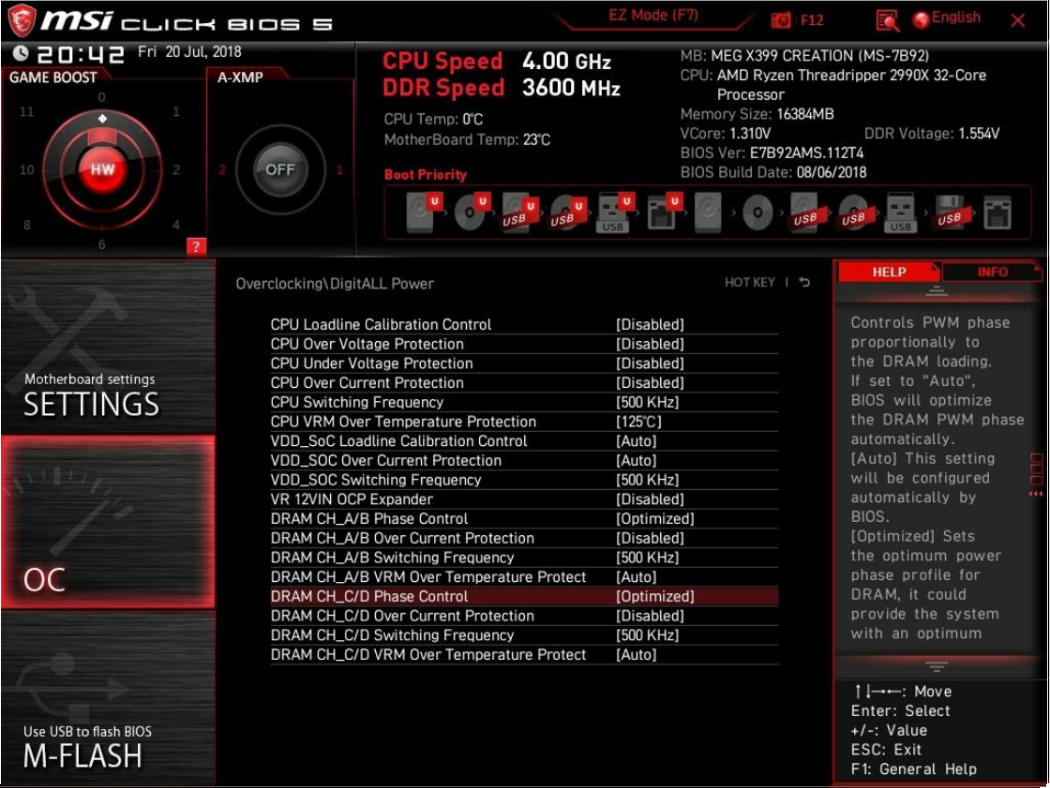Open CPU Under Voltage Protection setting value

(650, 364)
